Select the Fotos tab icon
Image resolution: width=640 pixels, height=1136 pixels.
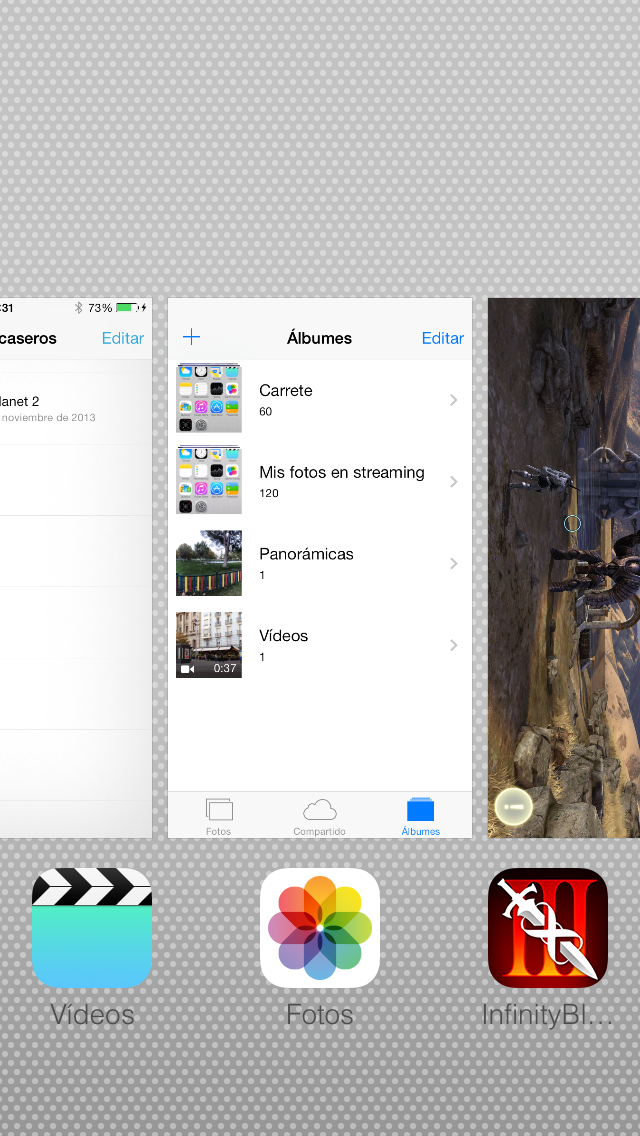[x=219, y=814]
